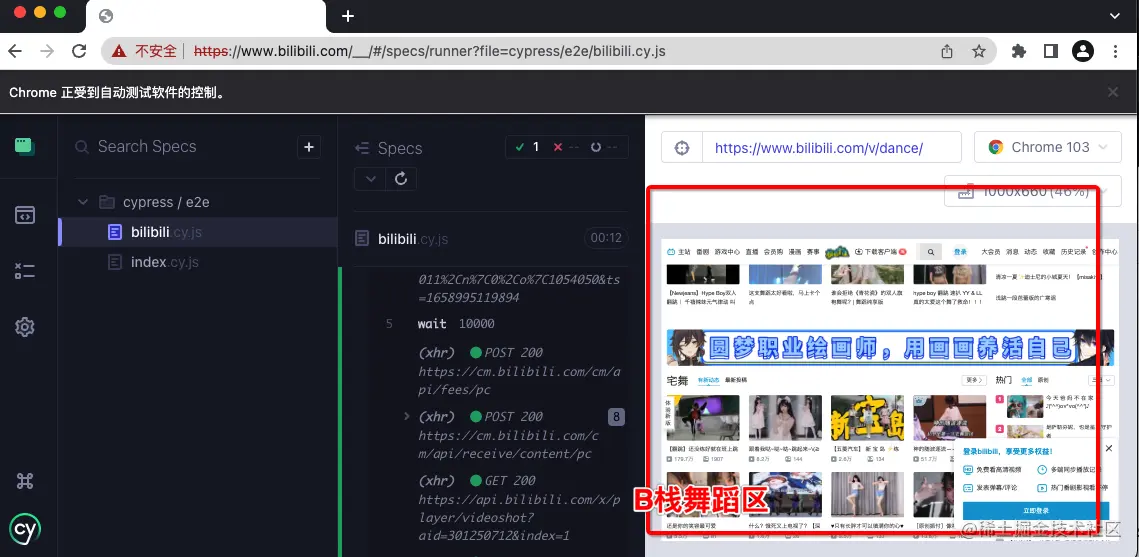The height and width of the screenshot is (557, 1139).
Task: Switch to 最新投稿 tab in 宅舞
Action: click(x=736, y=380)
